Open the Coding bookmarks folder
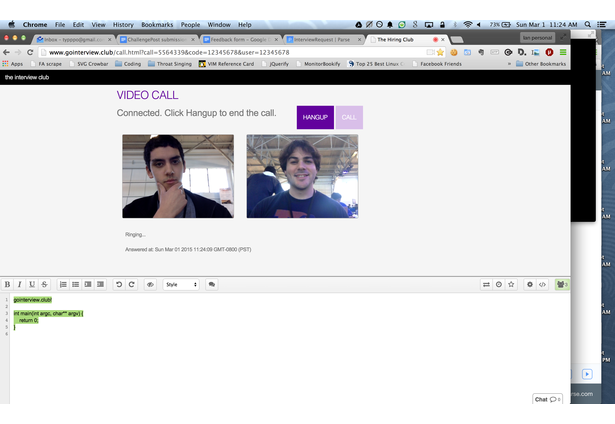This screenshot has width=615, height=424. [128, 64]
